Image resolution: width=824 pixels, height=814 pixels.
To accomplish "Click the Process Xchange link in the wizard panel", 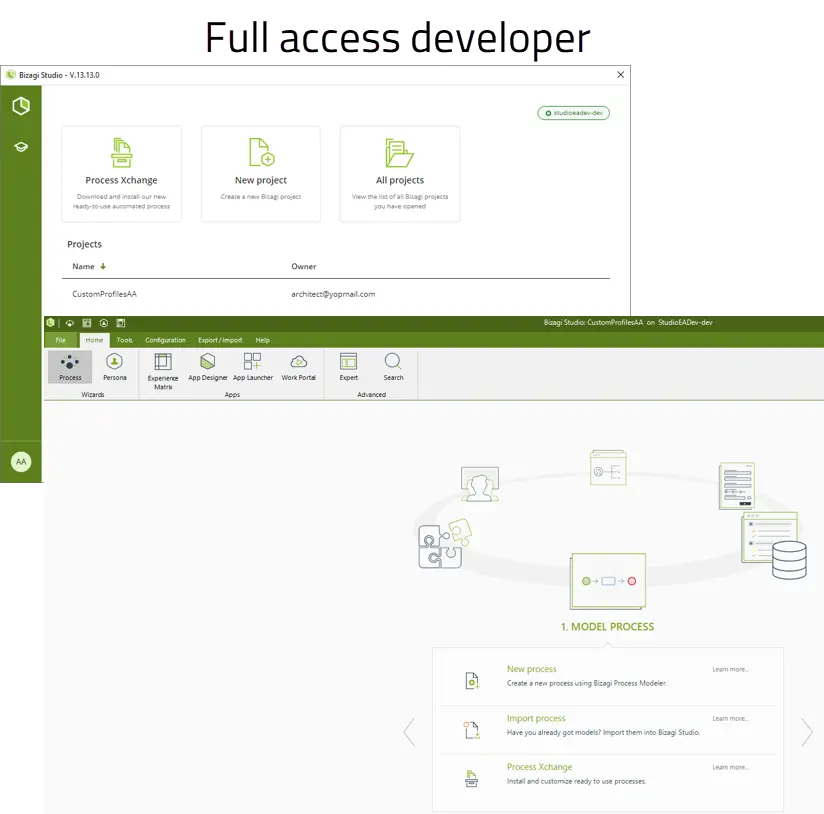I will pyautogui.click(x=539, y=767).
